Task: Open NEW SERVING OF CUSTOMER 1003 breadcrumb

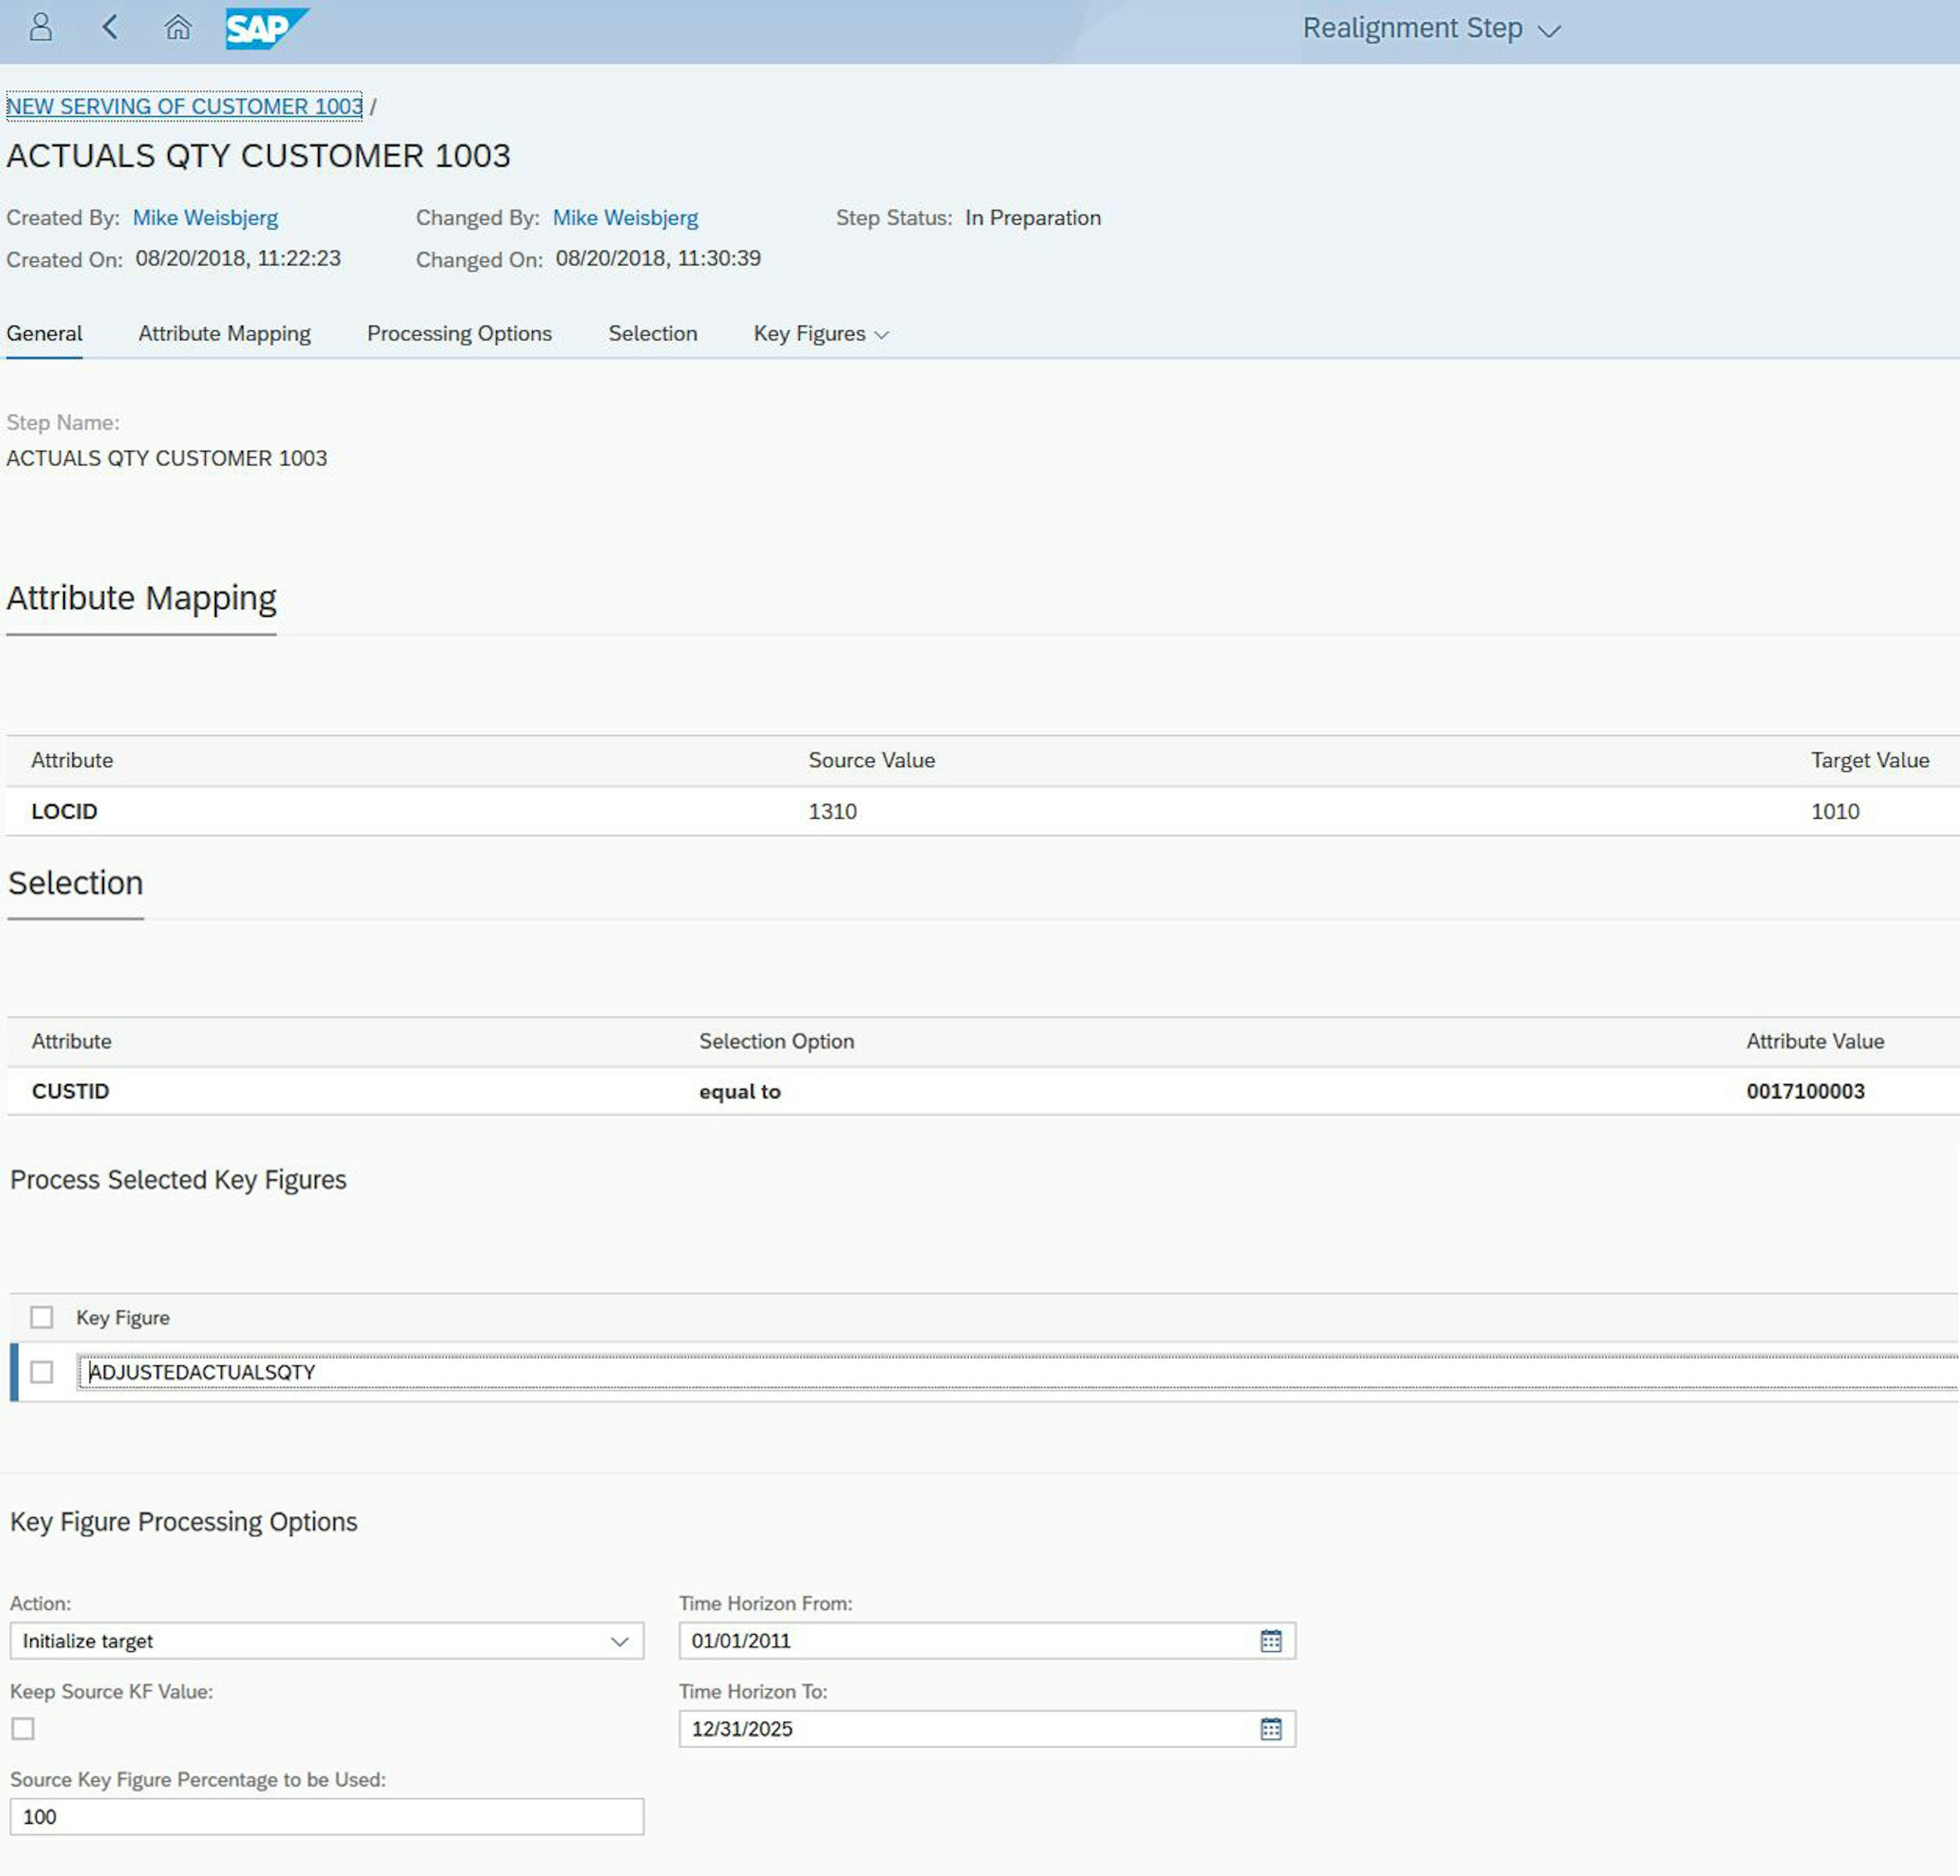Action: [184, 106]
